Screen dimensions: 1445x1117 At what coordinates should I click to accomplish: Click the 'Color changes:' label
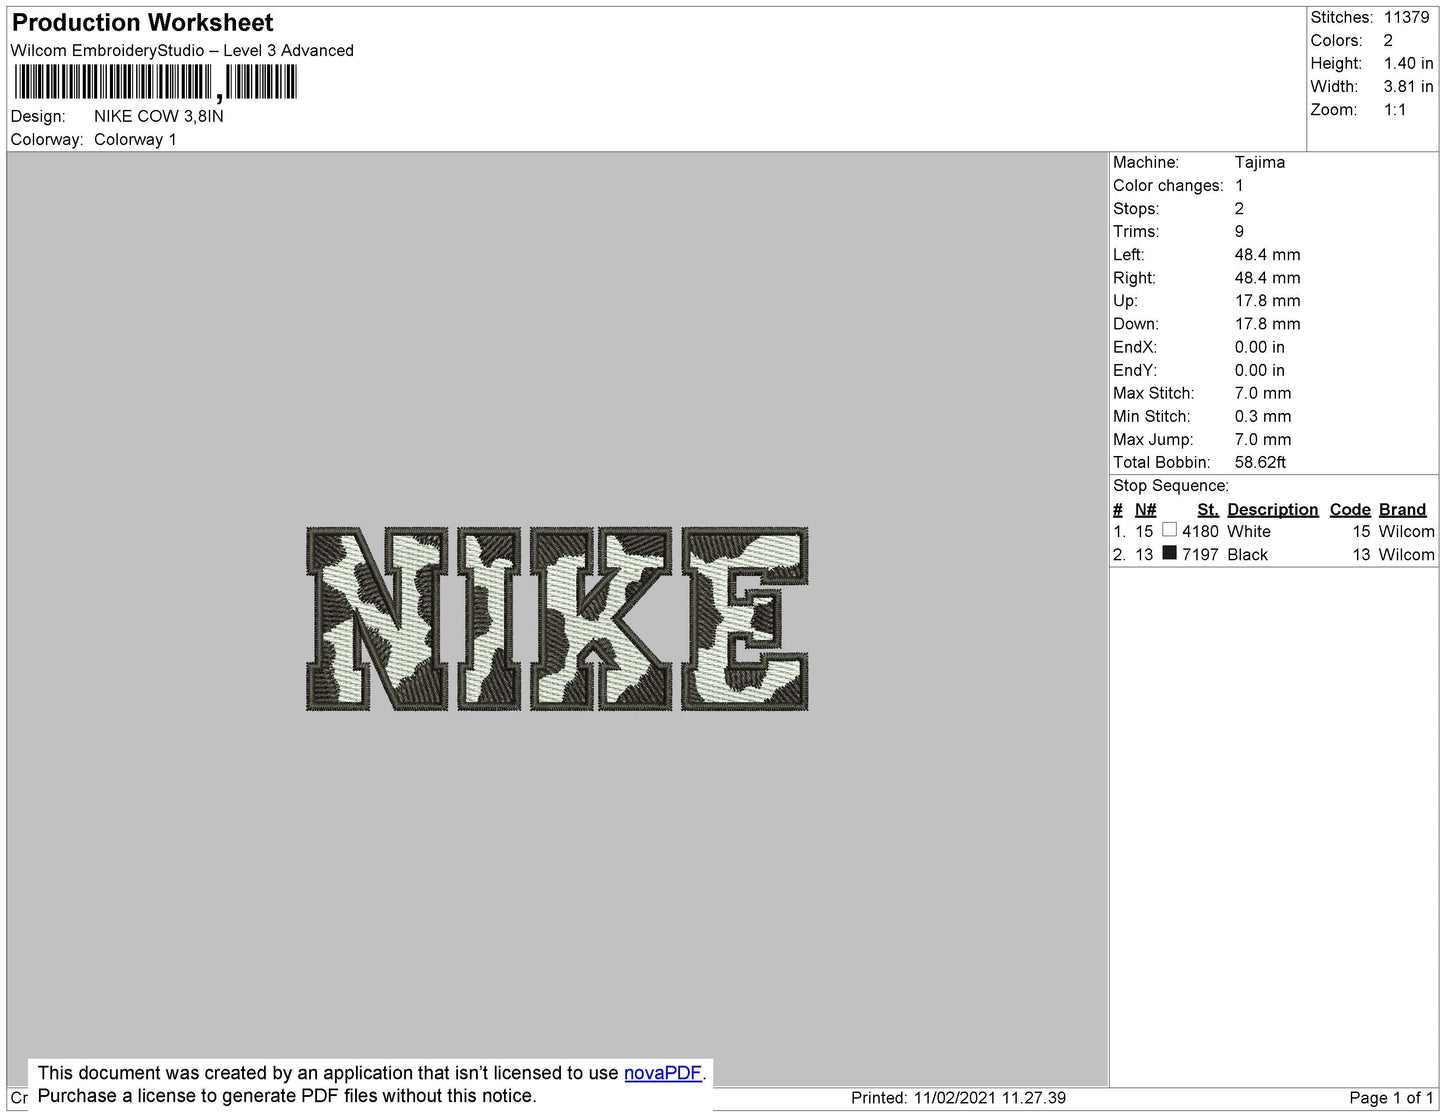tap(1168, 185)
